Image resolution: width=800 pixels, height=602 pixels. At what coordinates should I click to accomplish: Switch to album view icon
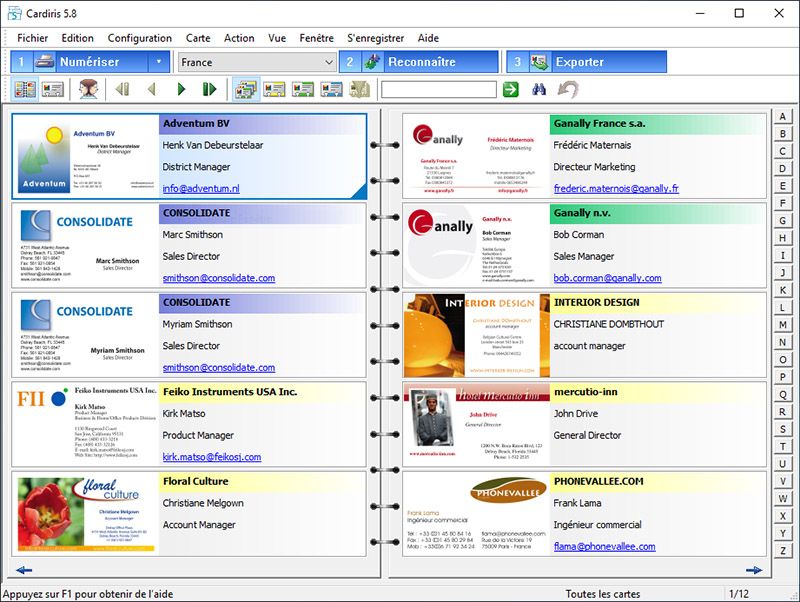tap(26, 90)
